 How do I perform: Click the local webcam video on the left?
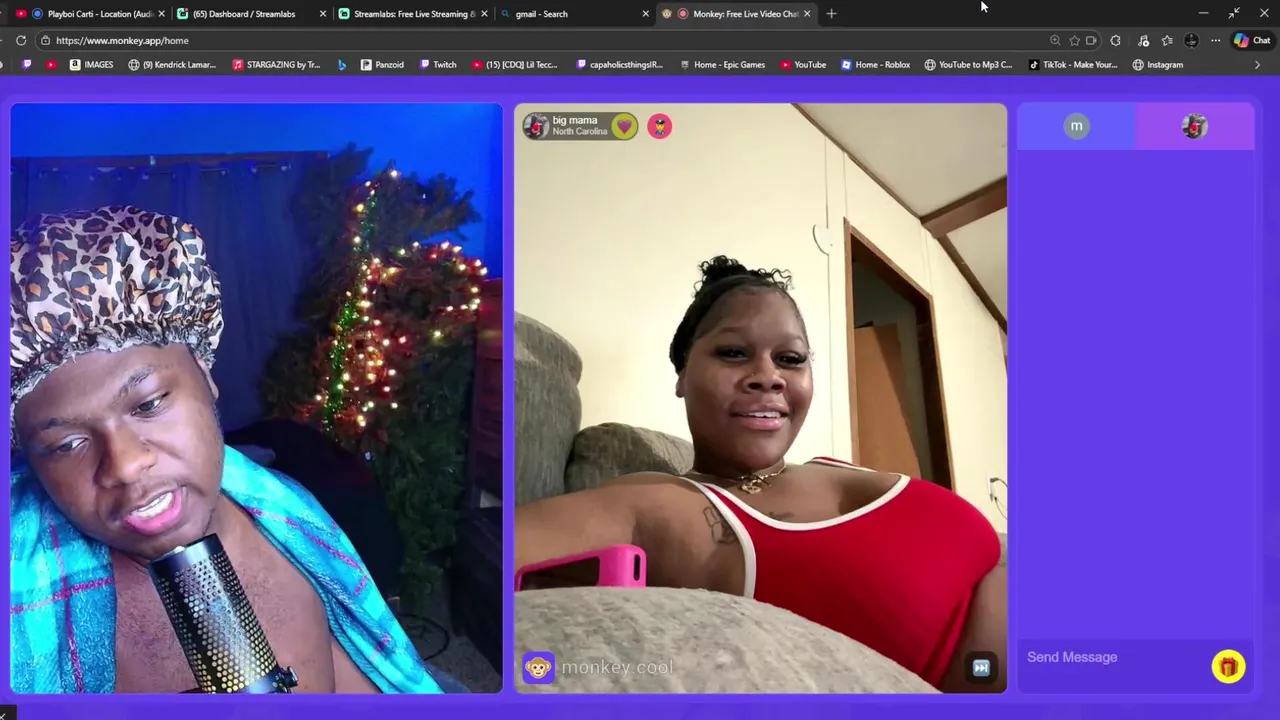256,398
